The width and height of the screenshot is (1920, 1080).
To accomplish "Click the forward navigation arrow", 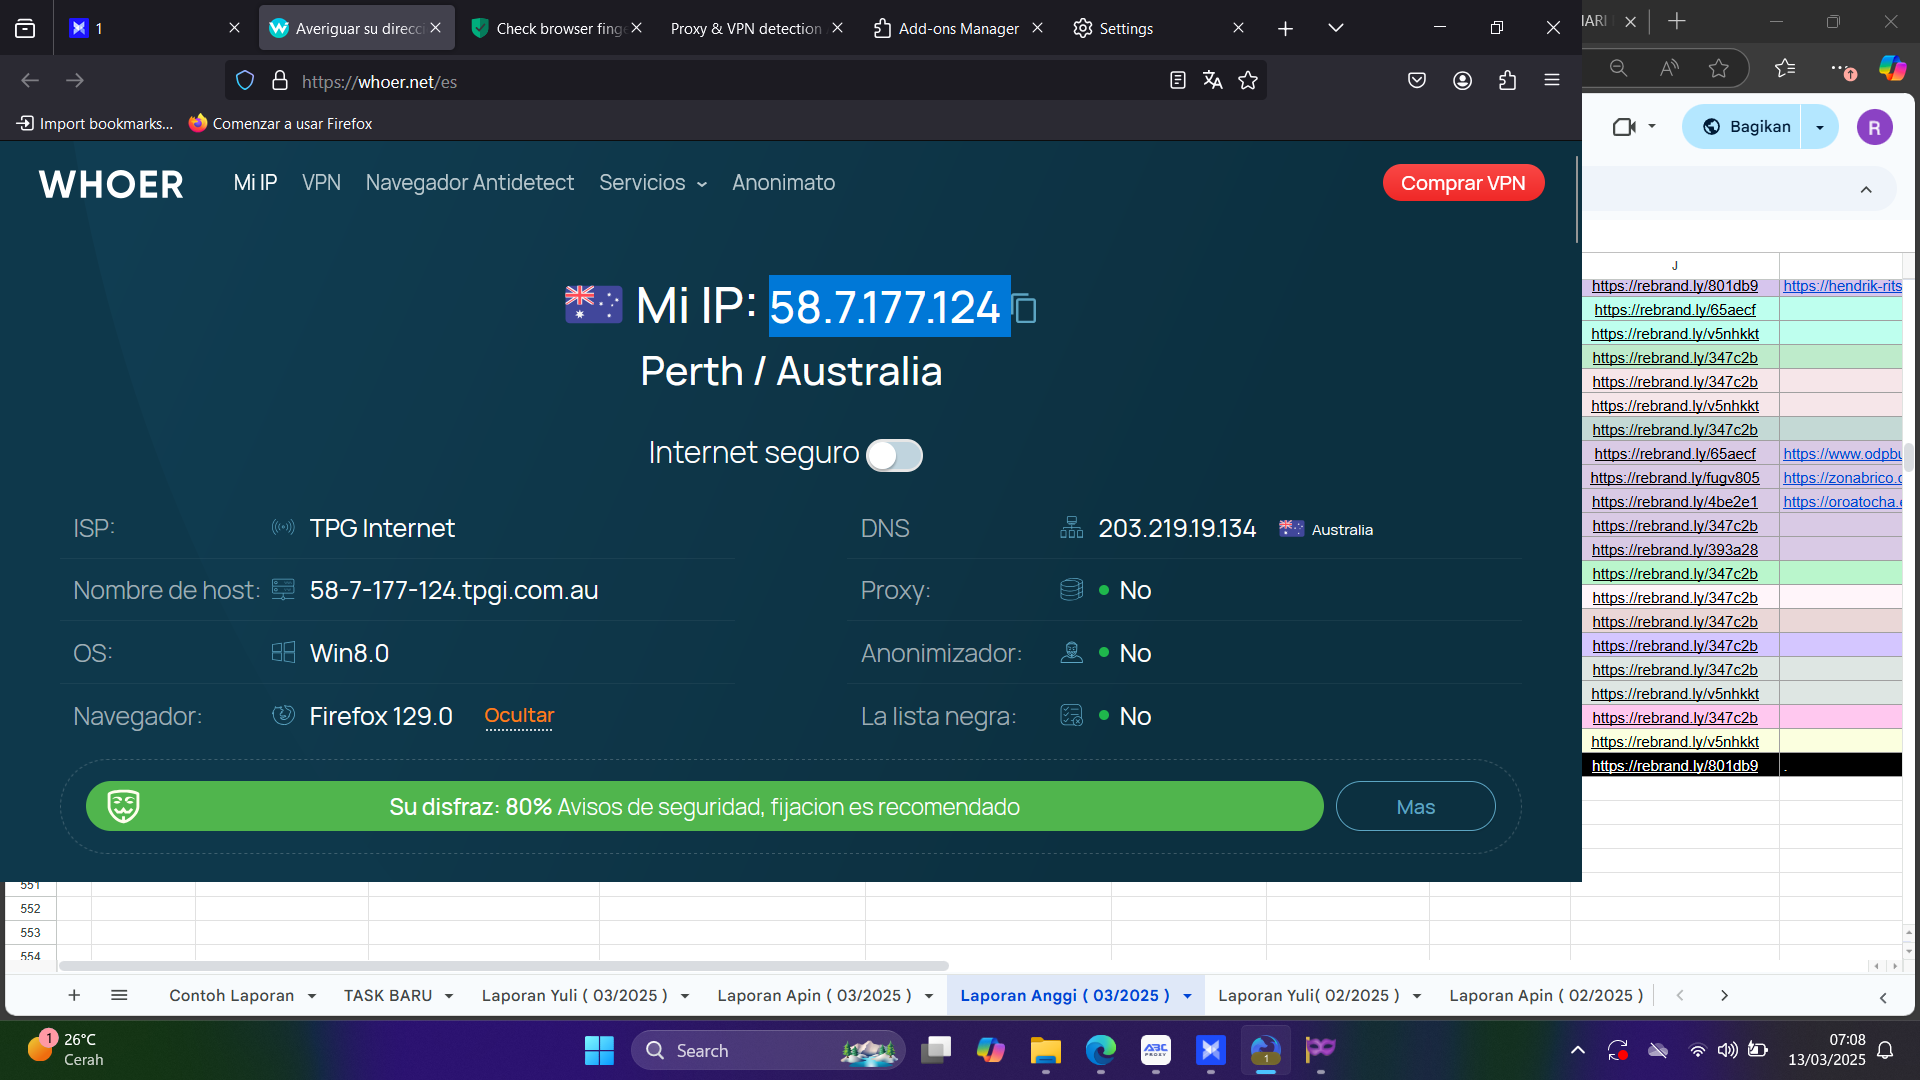I will (75, 81).
